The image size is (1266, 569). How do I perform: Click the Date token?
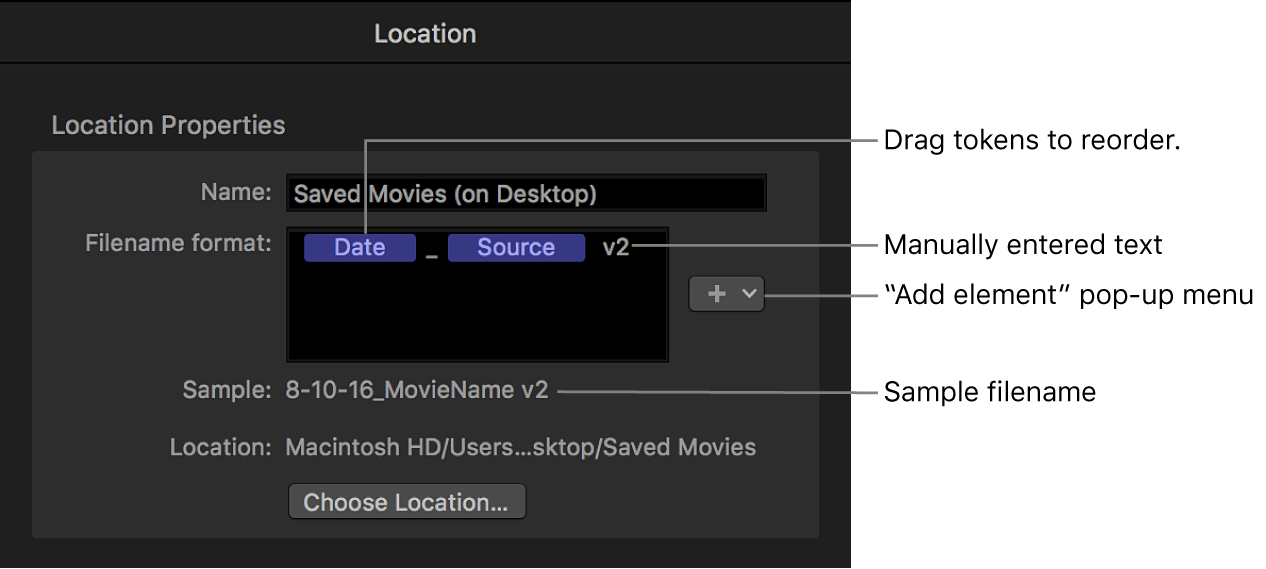(x=359, y=247)
